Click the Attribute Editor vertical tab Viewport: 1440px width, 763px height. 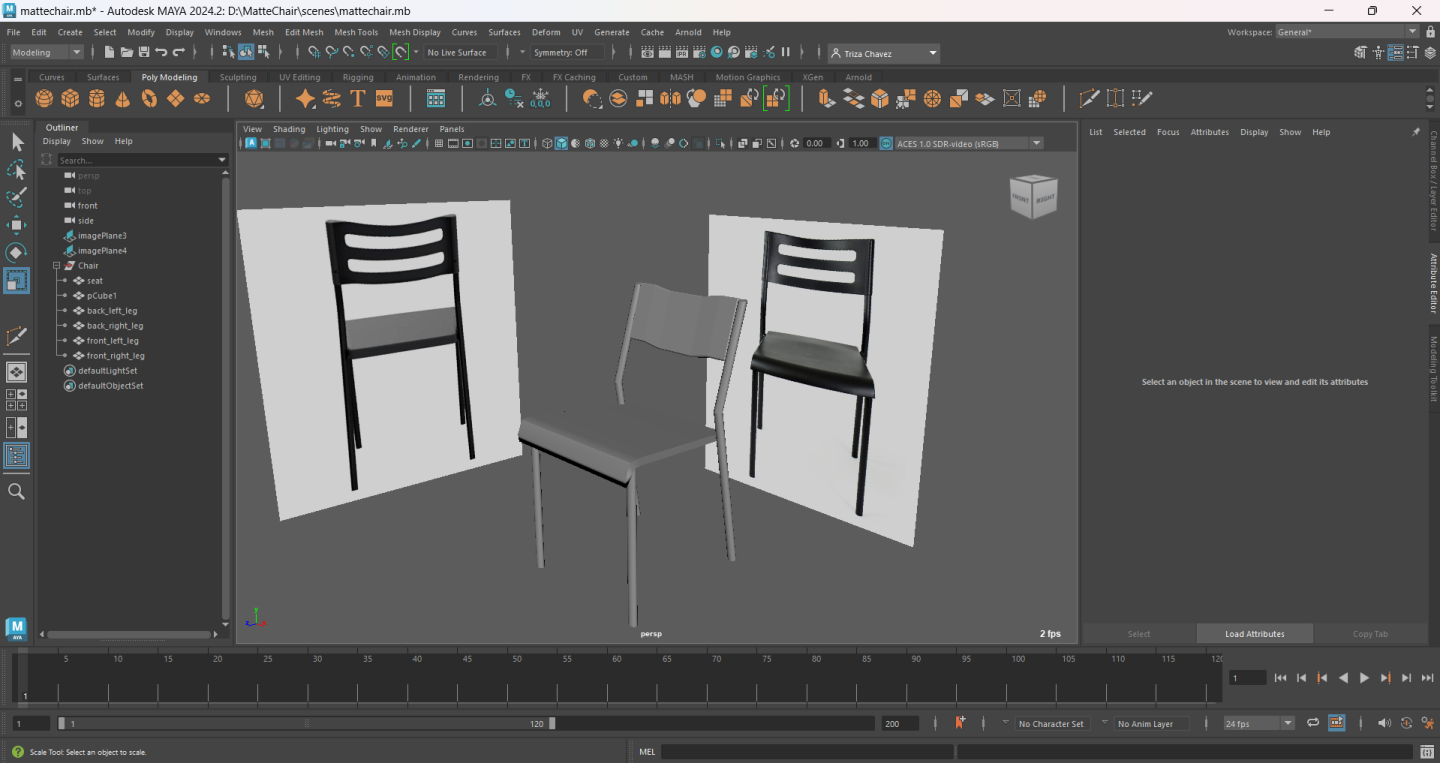tap(1433, 284)
